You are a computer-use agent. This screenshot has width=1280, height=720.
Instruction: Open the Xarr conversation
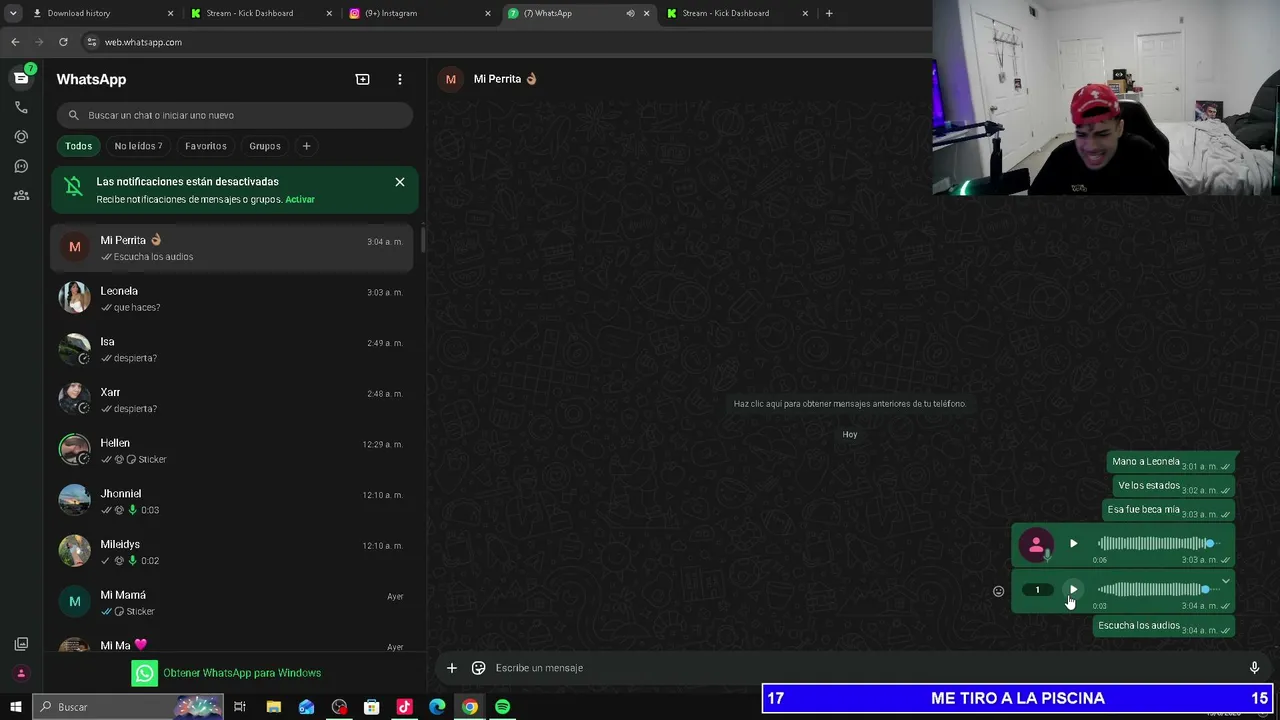pos(233,400)
